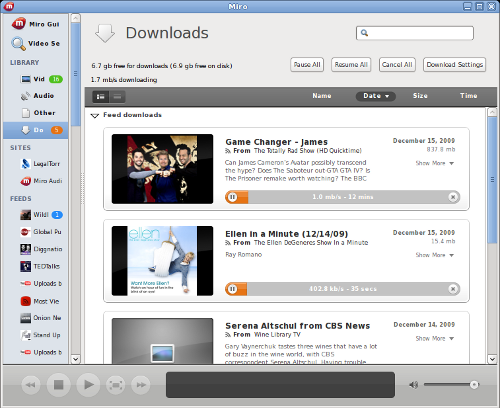
Task: Collapse the Feed downloads section
Action: click(95, 115)
